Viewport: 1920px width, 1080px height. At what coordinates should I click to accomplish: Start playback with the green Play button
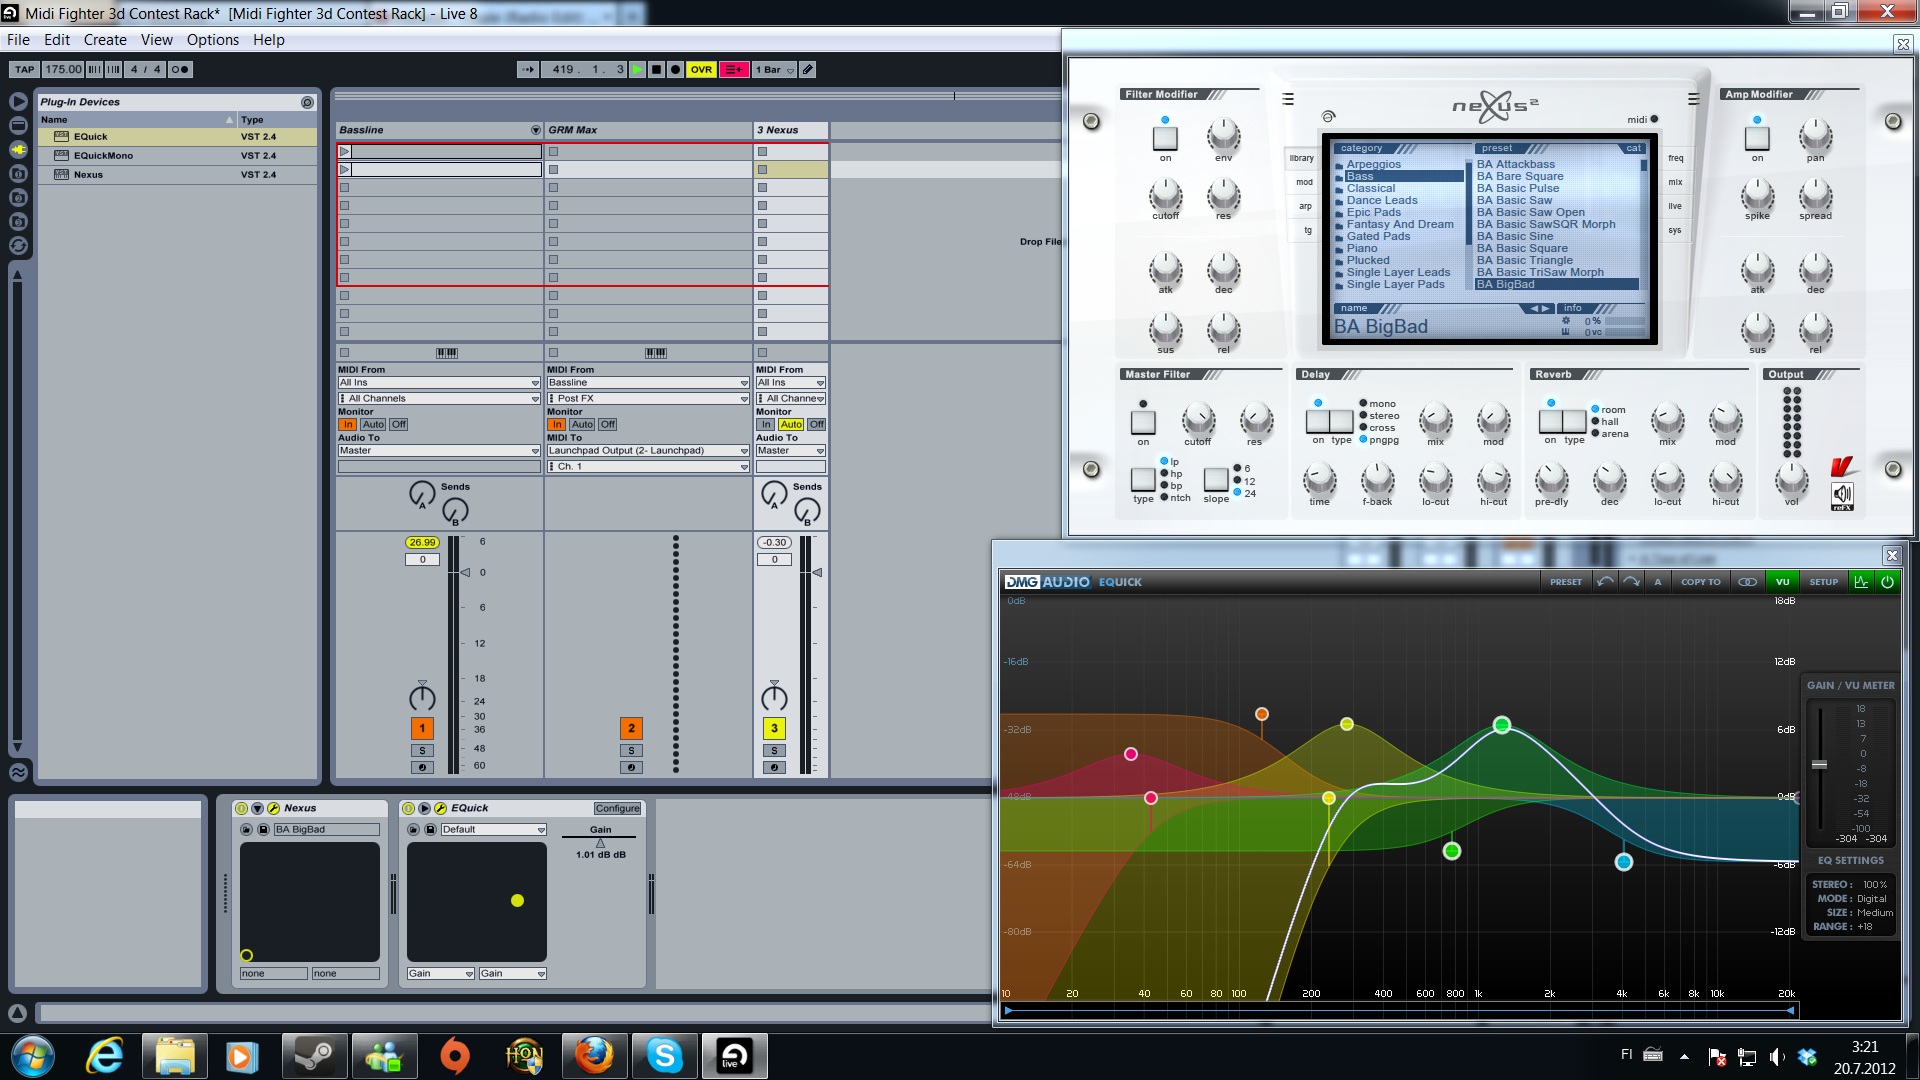[637, 70]
